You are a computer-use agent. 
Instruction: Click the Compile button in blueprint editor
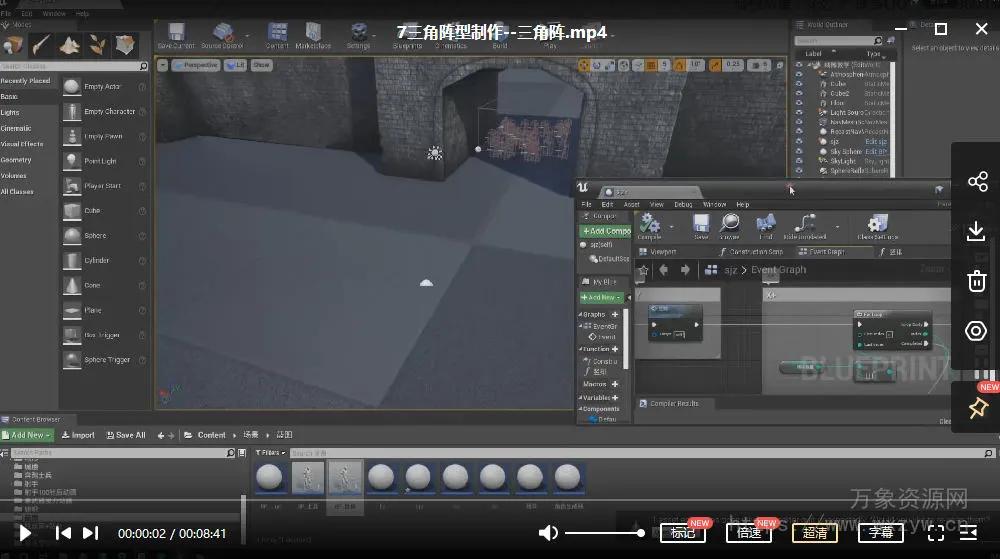coord(650,226)
